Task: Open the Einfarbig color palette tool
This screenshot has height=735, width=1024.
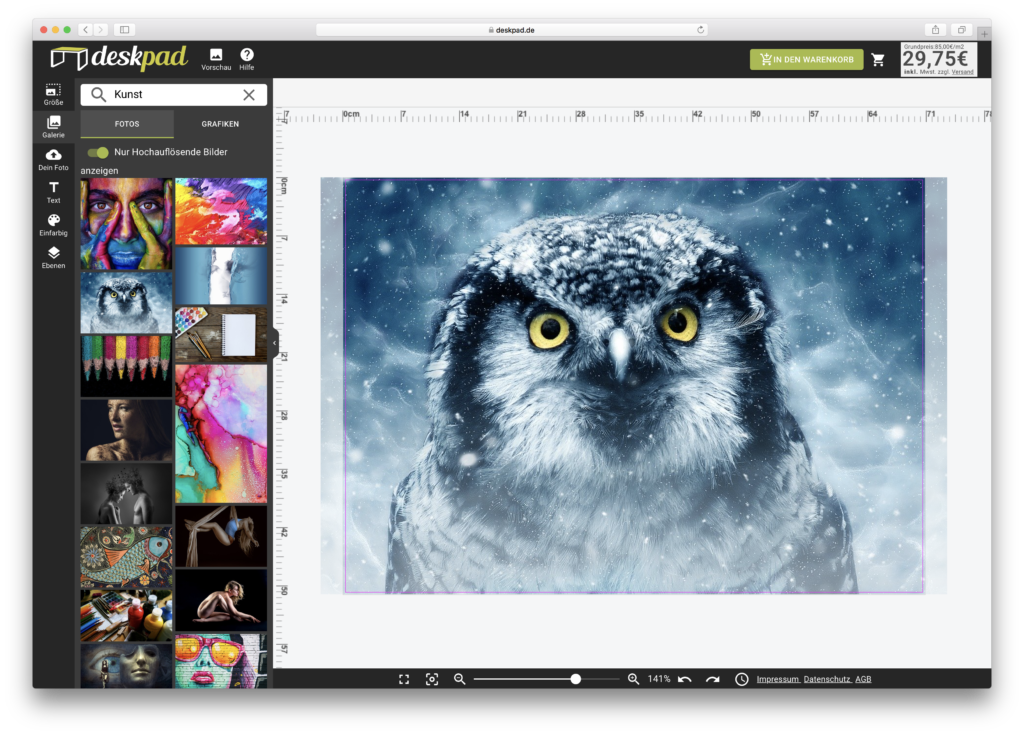Action: tap(53, 225)
